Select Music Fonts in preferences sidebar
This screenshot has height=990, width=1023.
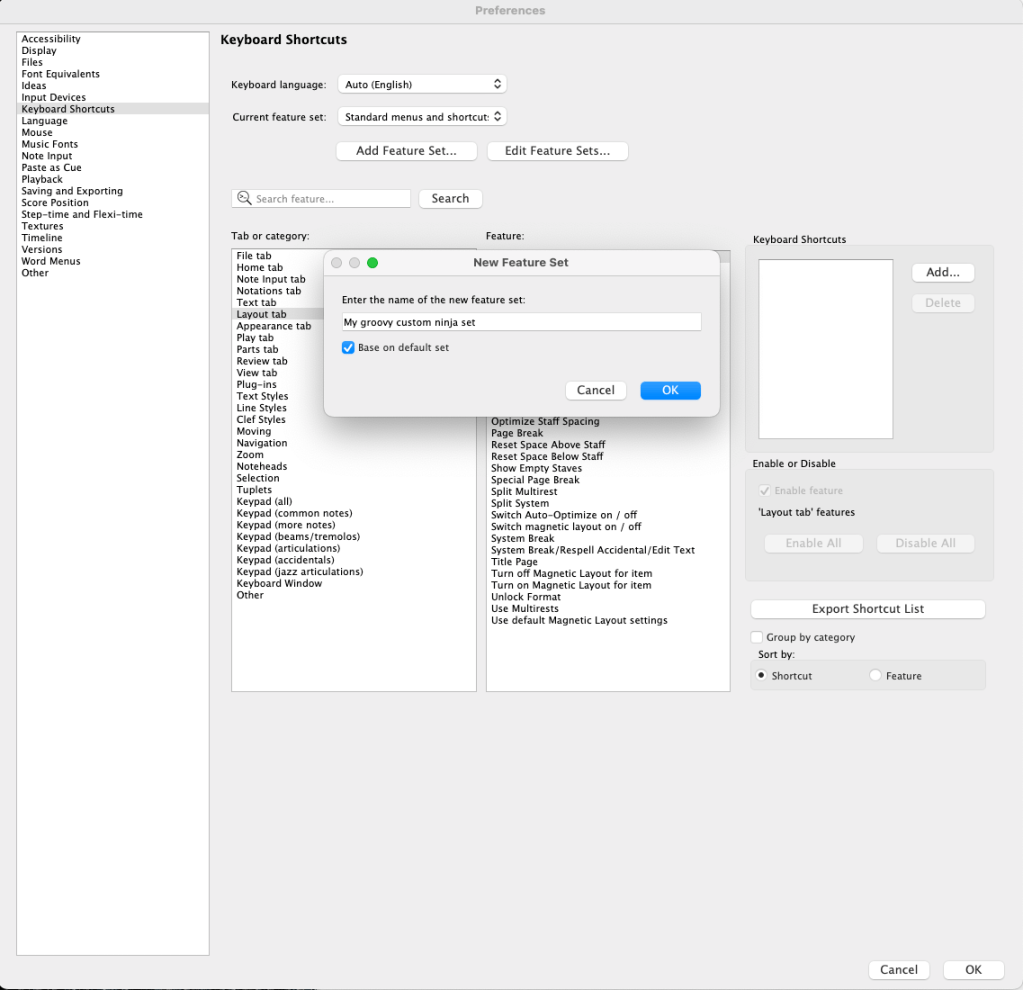point(50,144)
